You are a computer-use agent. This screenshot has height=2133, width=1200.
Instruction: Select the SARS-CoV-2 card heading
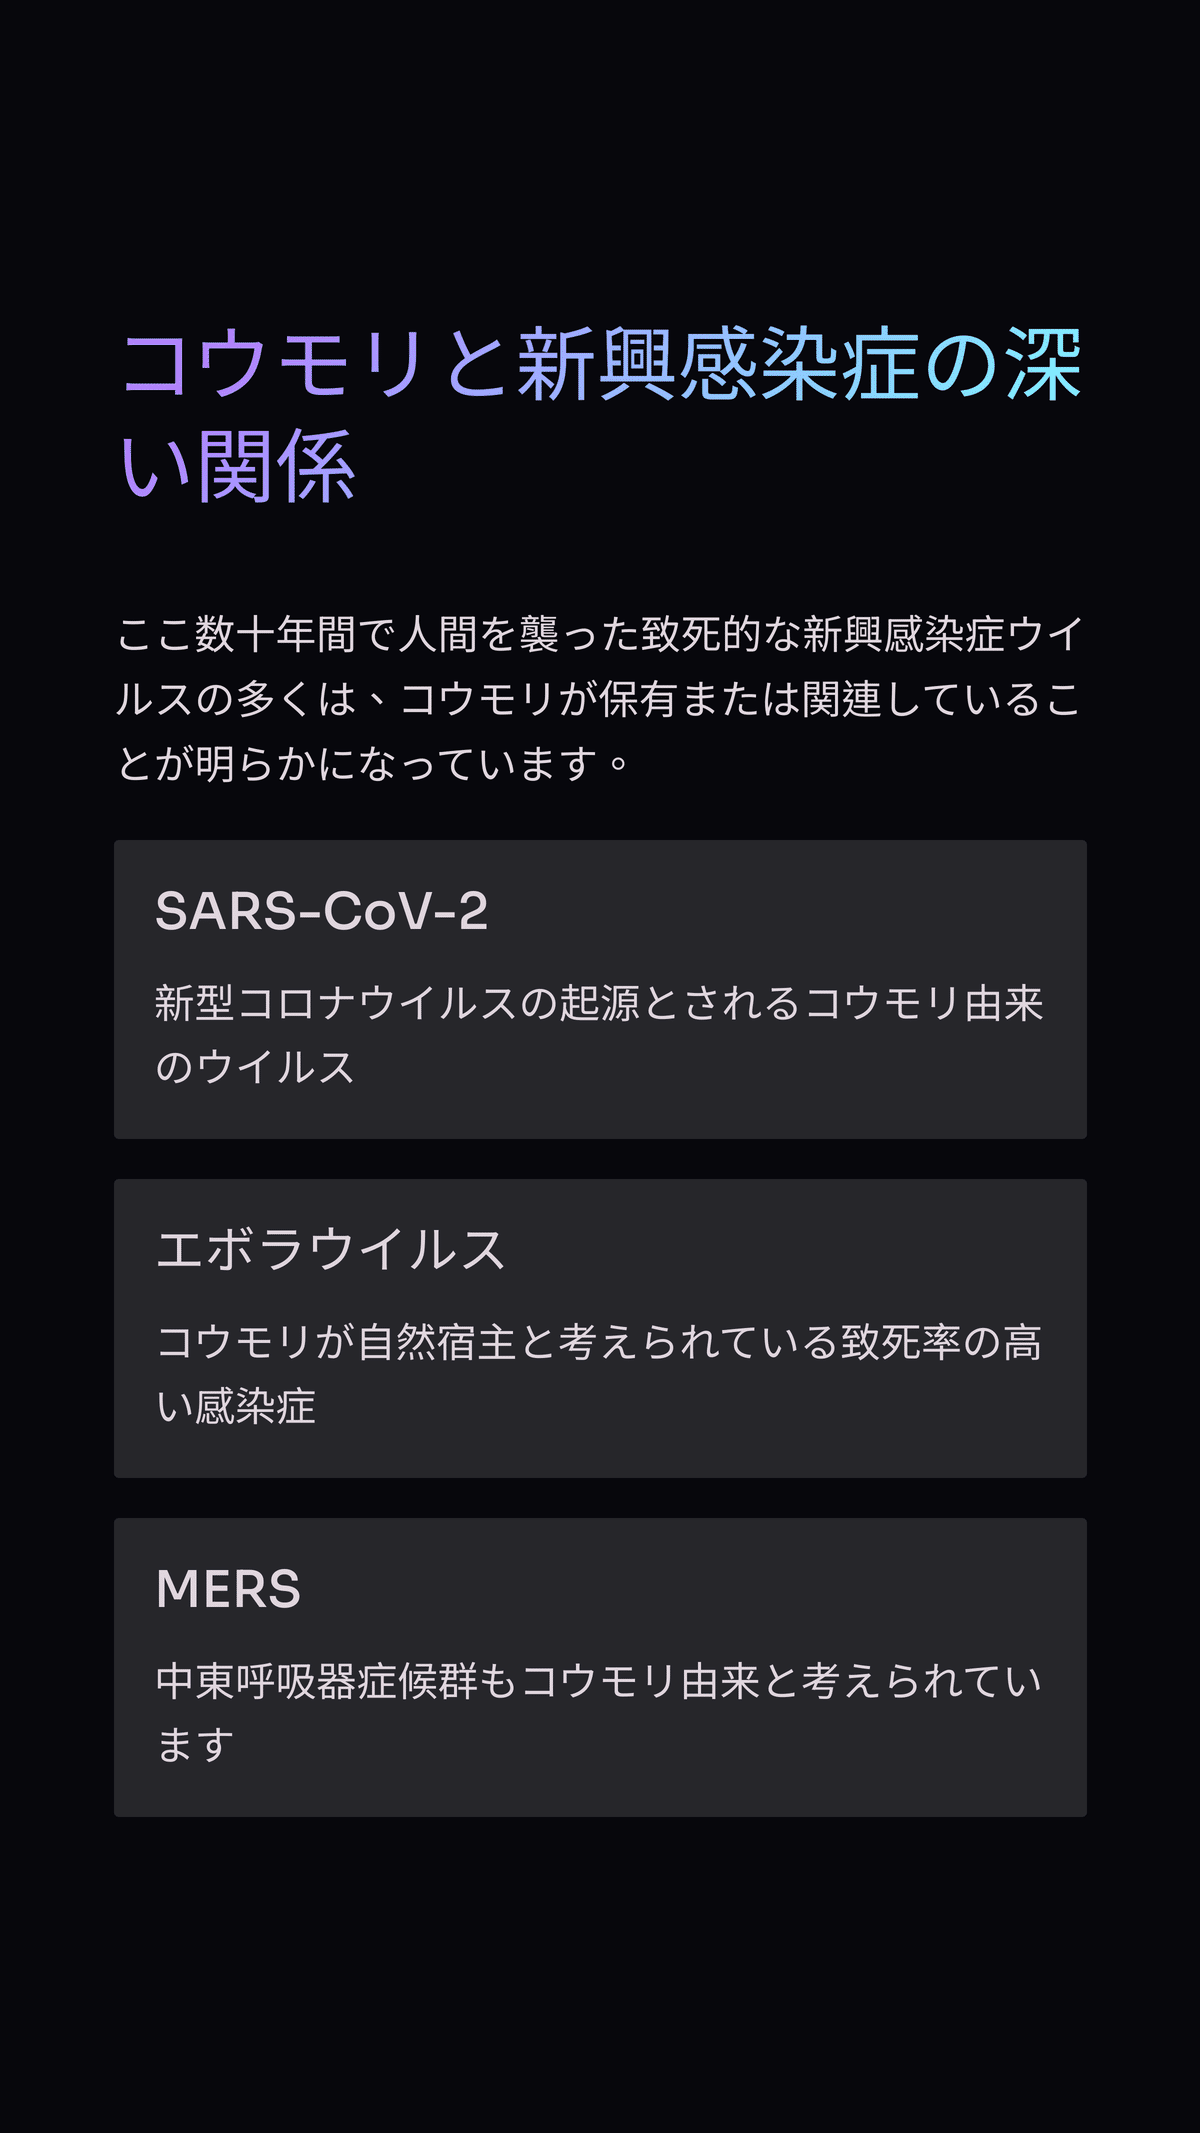click(322, 911)
